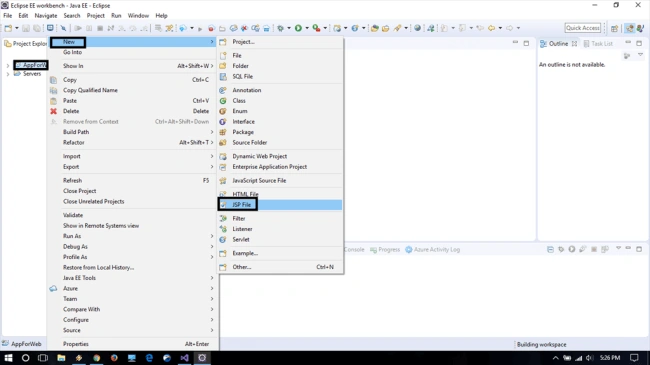Click the Quick Access field

(583, 28)
